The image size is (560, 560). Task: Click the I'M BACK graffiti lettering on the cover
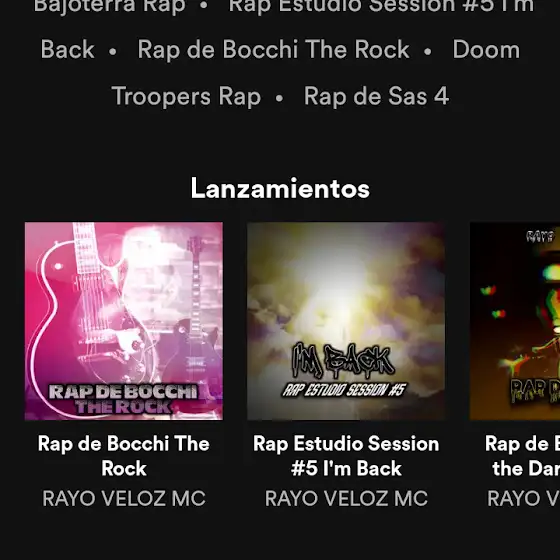[343, 360]
